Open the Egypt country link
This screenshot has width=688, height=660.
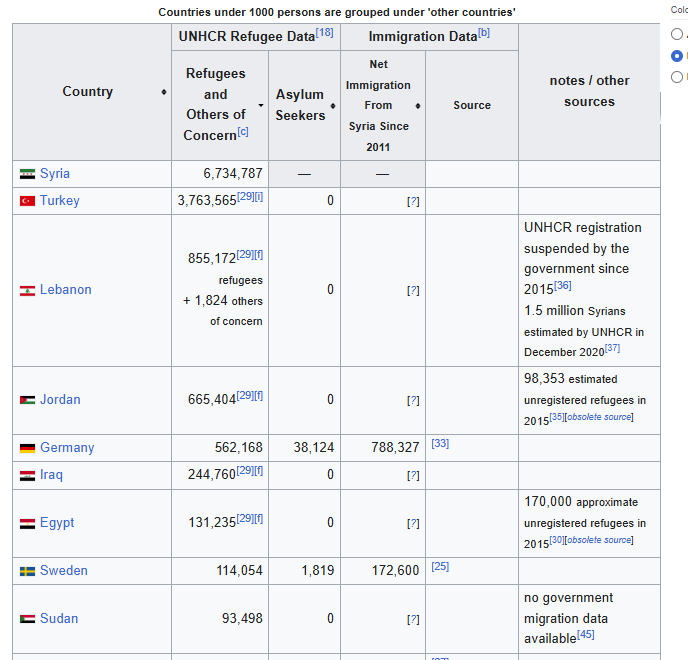57,523
